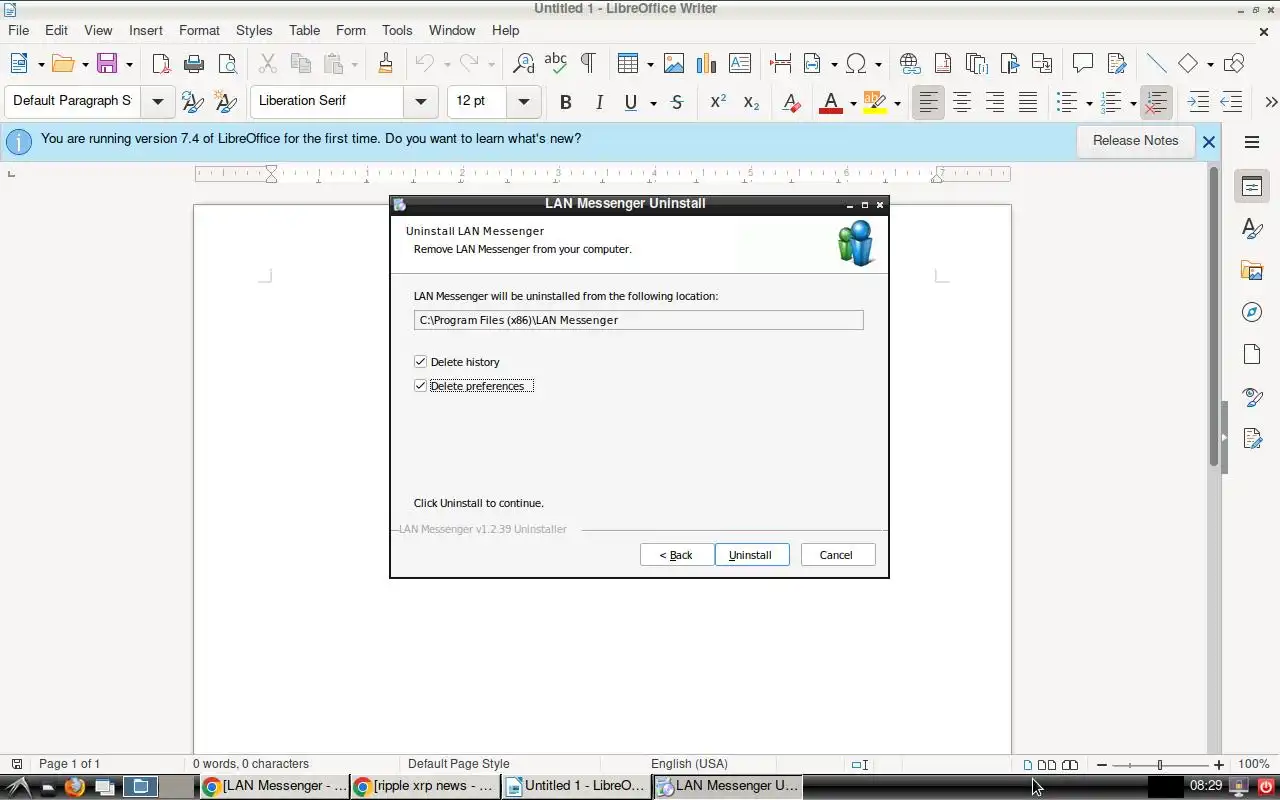Click the Save icon in the toolbar
The height and width of the screenshot is (800, 1280).
pyautogui.click(x=107, y=64)
